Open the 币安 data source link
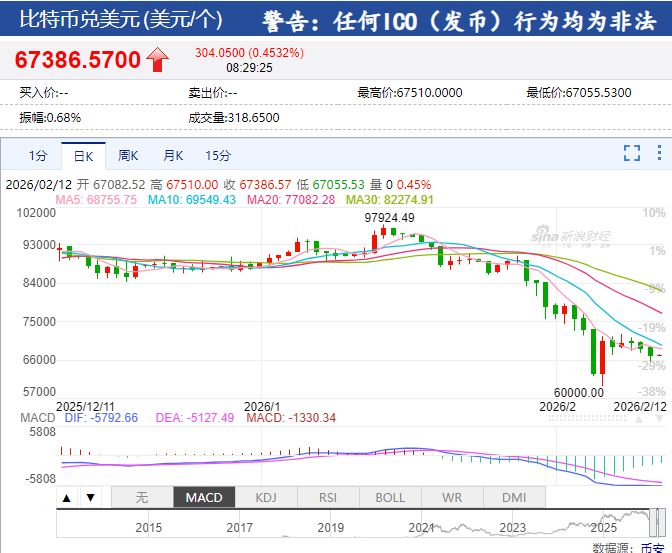The width and height of the screenshot is (672, 553). point(656,547)
